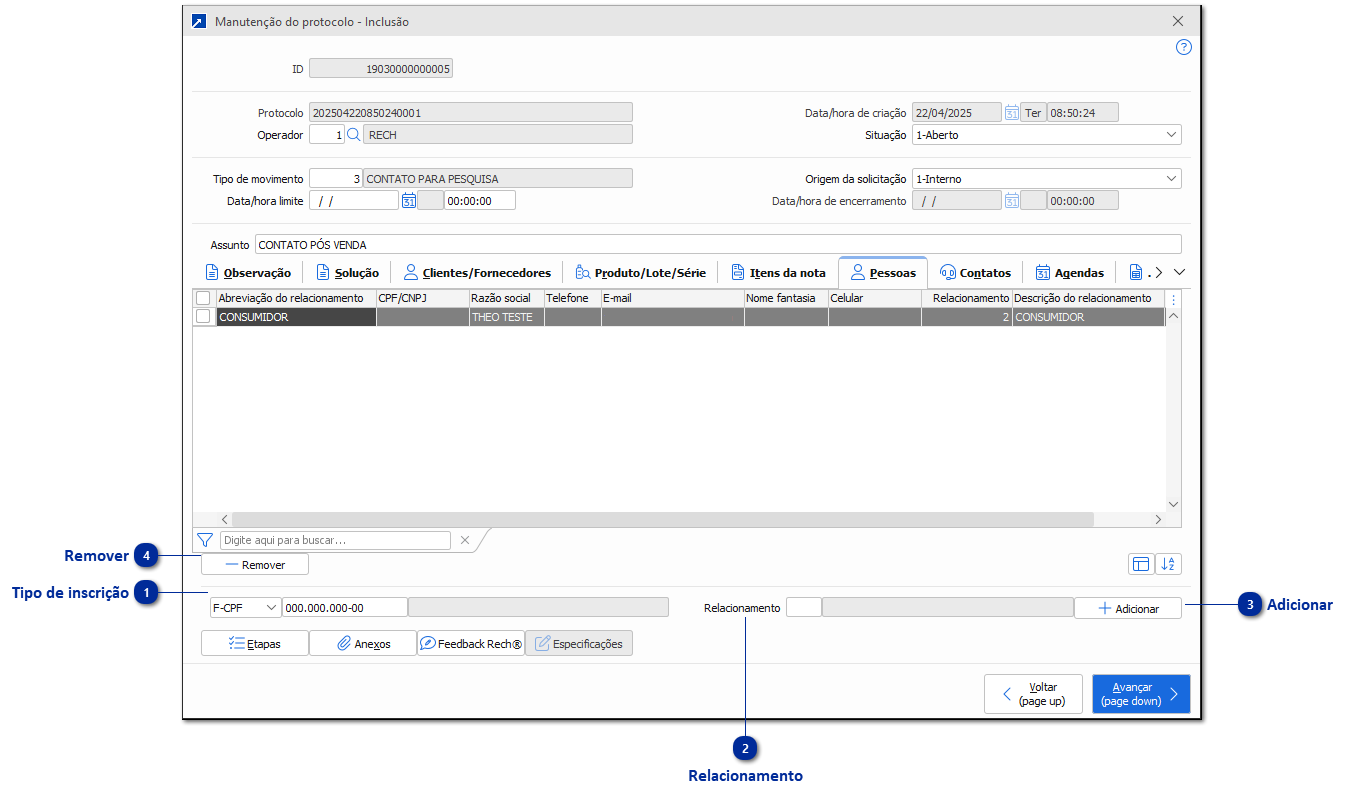Show more tabs with the right arrow
This screenshot has width=1349, height=802.
click(1159, 272)
